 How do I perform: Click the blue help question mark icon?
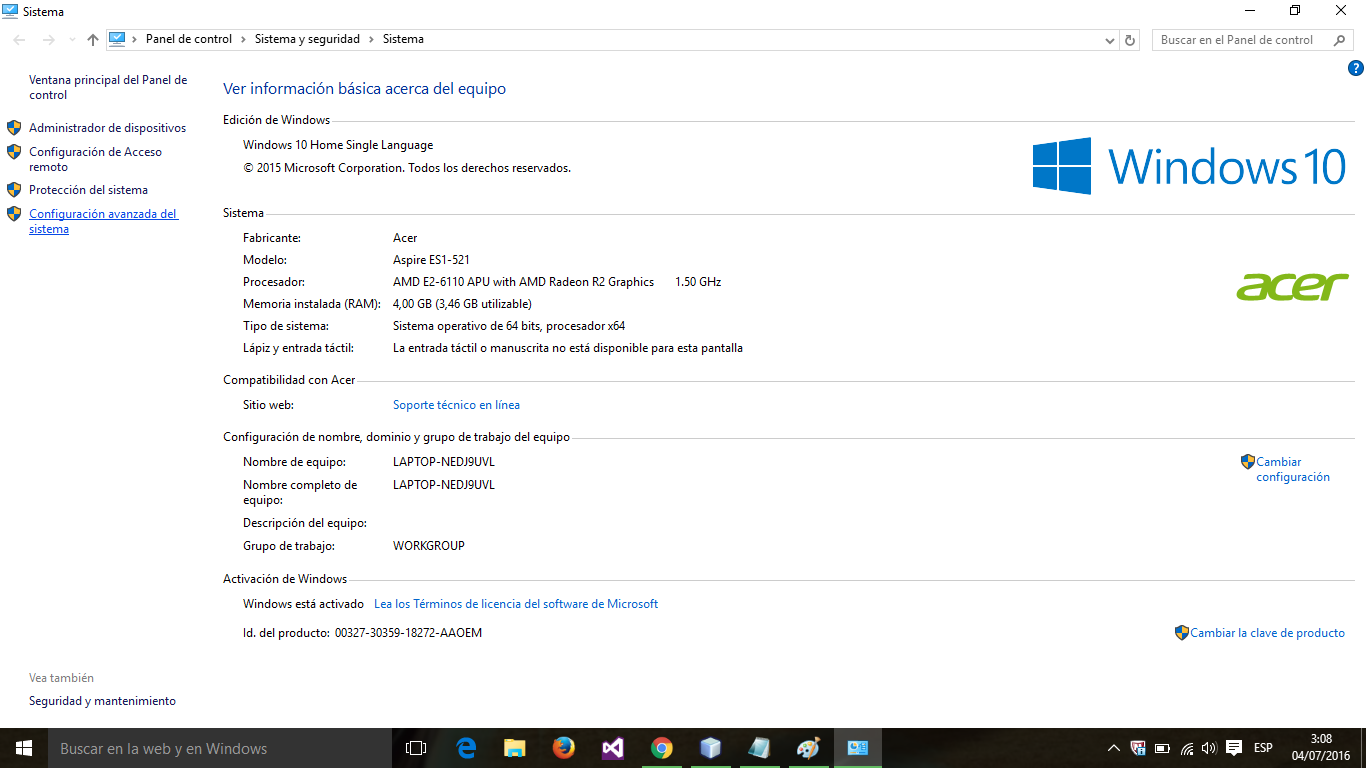click(x=1356, y=69)
